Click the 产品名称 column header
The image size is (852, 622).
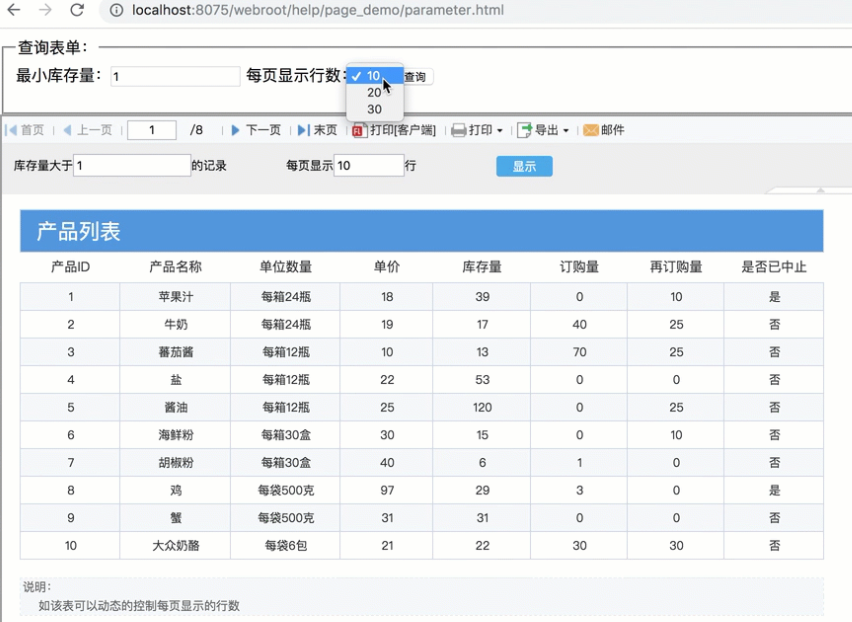click(176, 267)
